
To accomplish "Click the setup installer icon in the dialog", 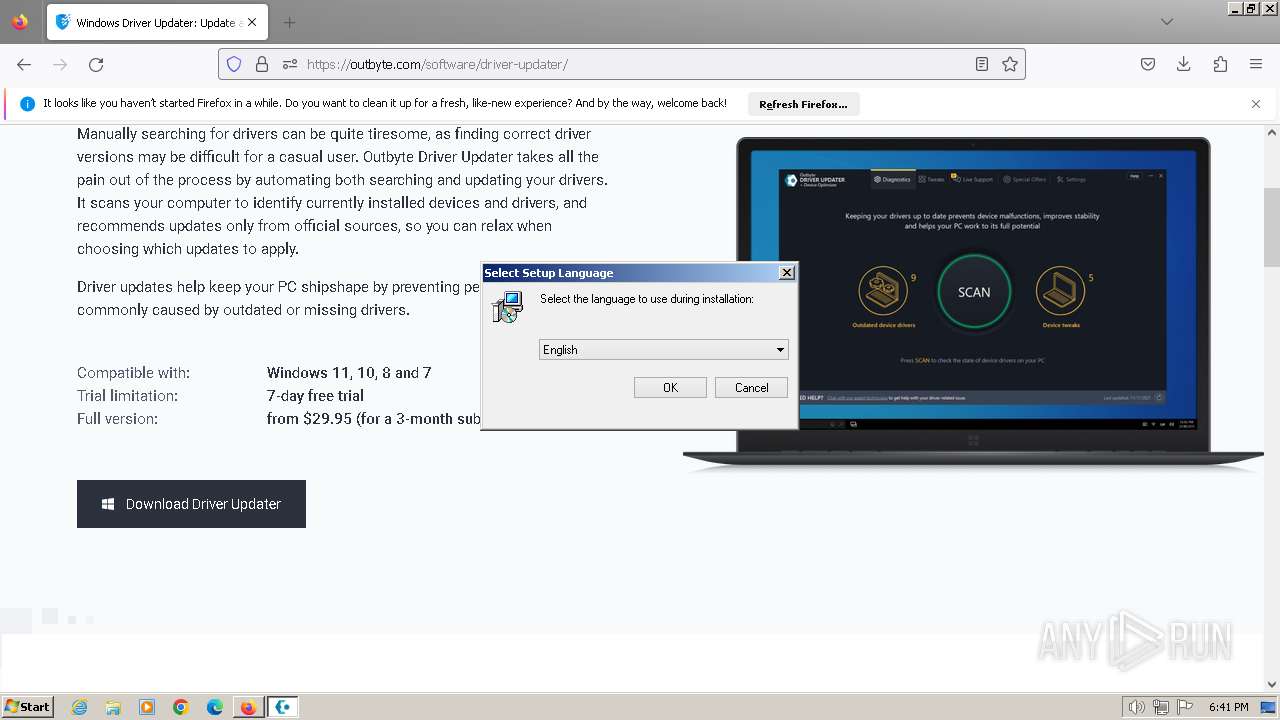I will click(x=507, y=307).
